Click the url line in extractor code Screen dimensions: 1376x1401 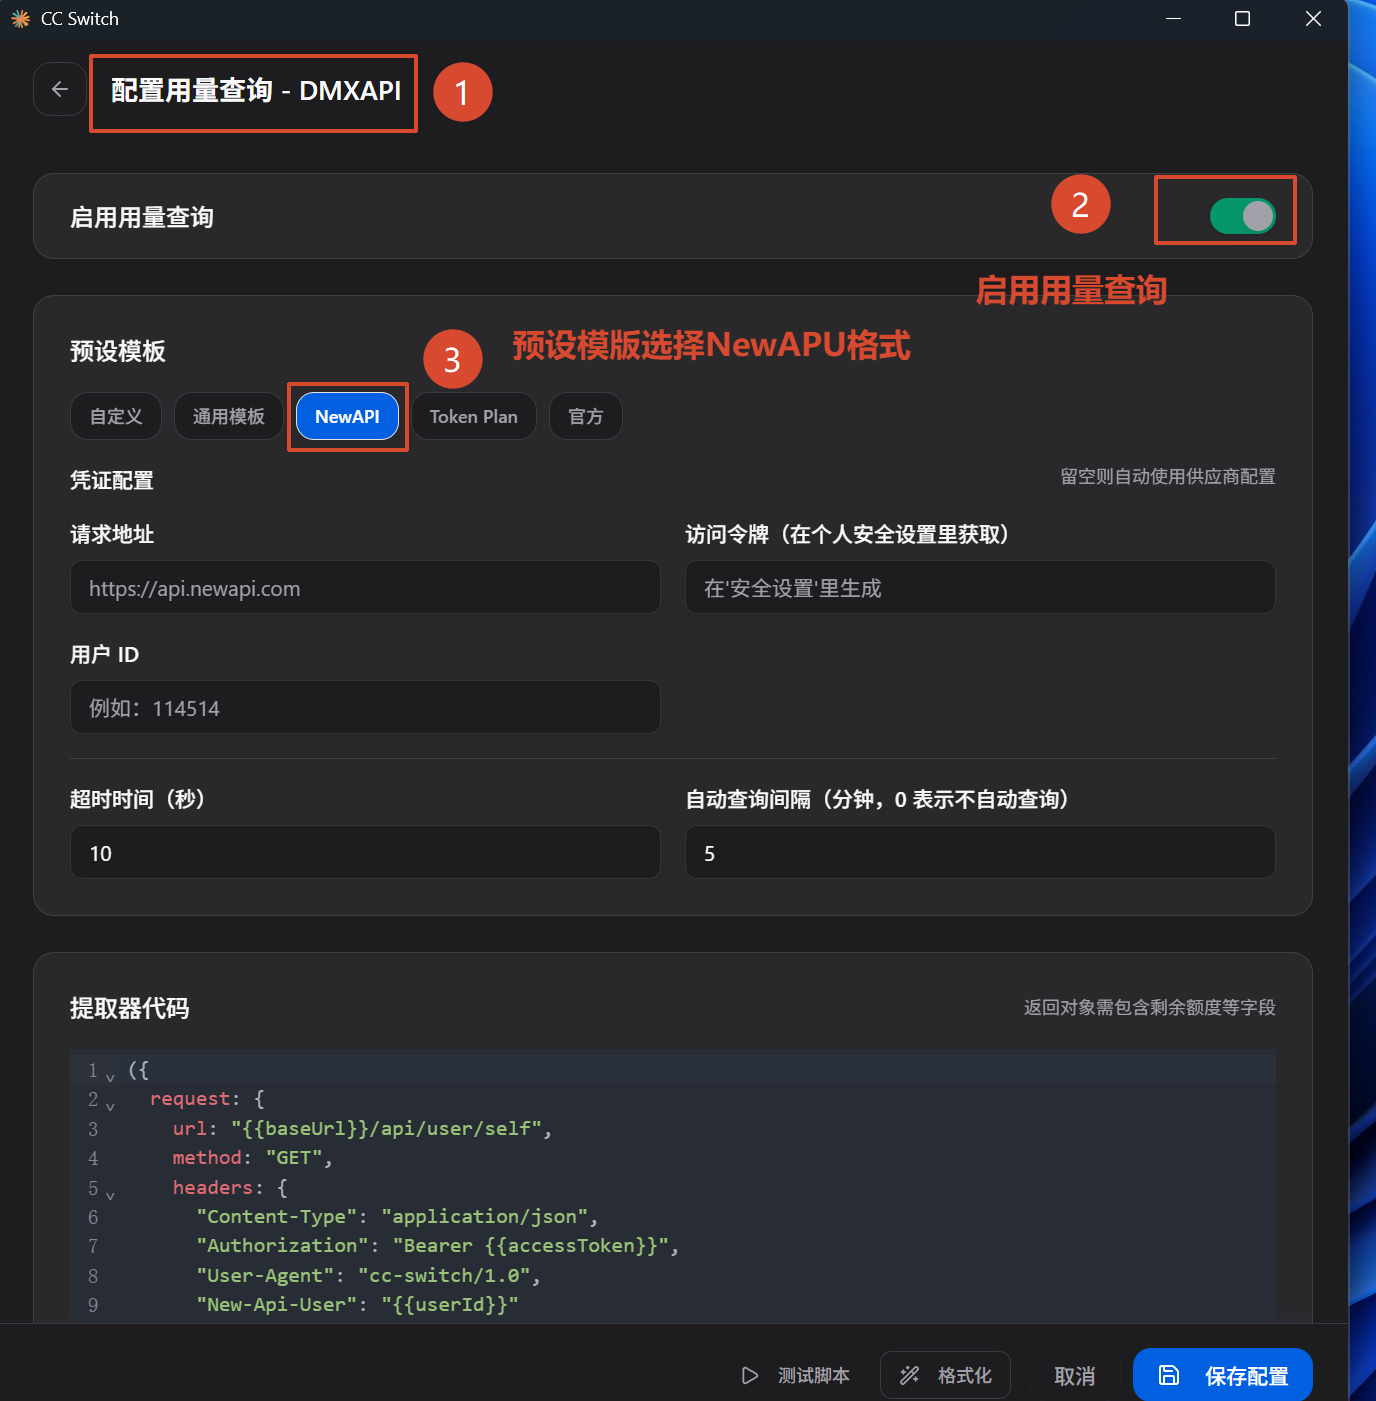362,1128
